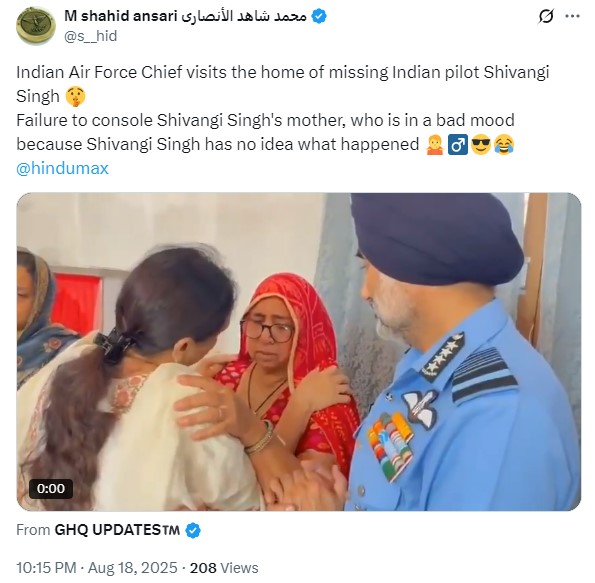Click the person frowning emoji after 'happened'
This screenshot has width=595, height=583.
click(x=435, y=145)
